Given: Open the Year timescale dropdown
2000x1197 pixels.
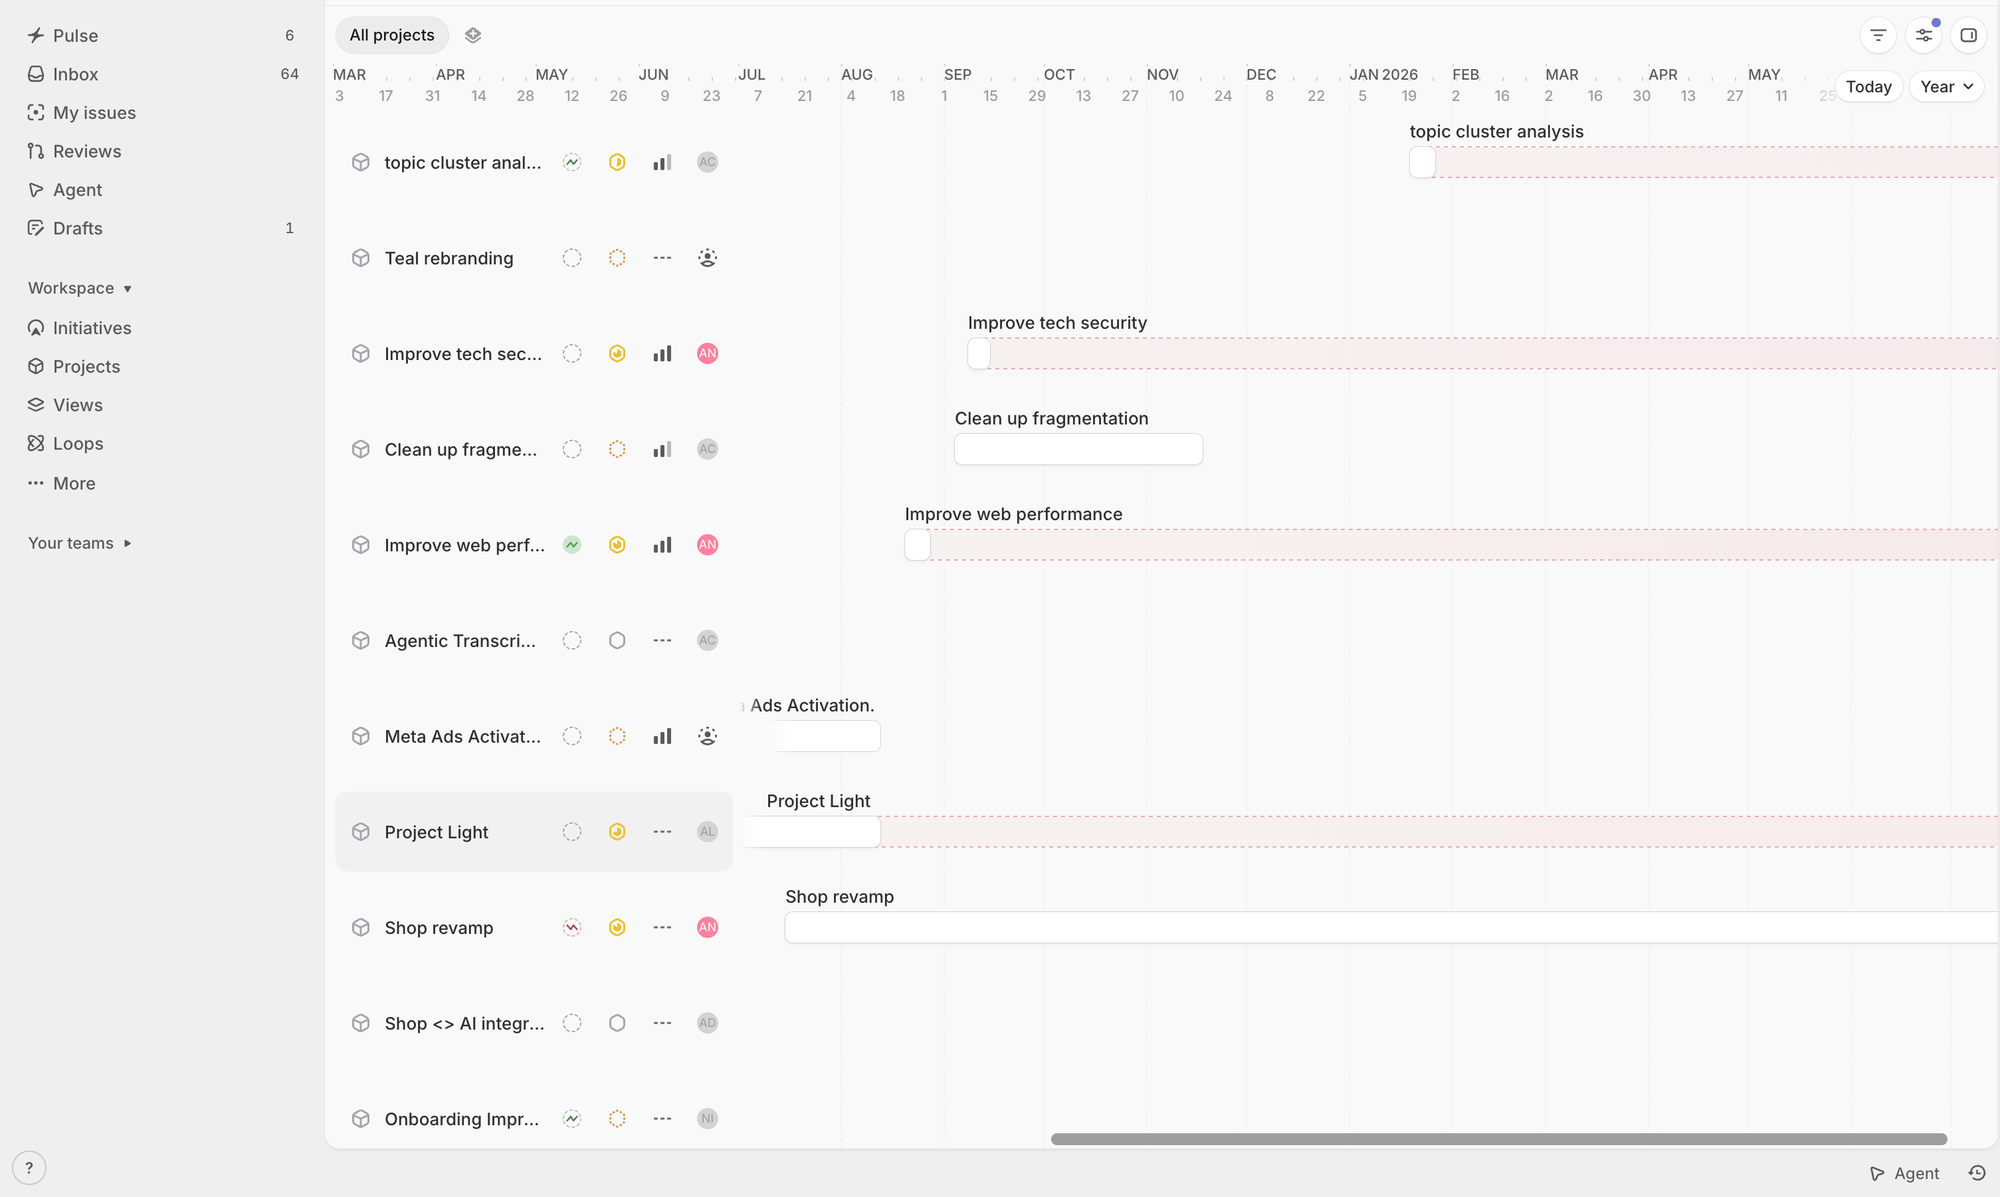Looking at the screenshot, I should pyautogui.click(x=1946, y=87).
